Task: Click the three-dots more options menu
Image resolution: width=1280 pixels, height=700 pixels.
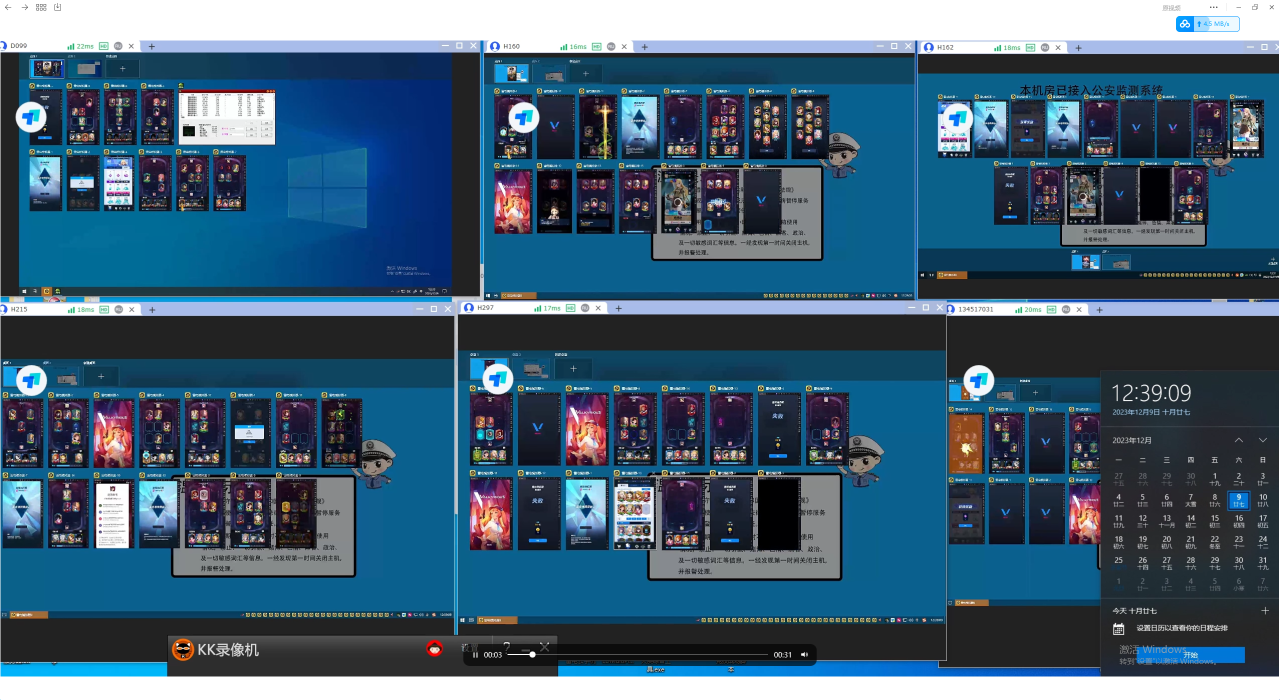Action: coord(1213,7)
